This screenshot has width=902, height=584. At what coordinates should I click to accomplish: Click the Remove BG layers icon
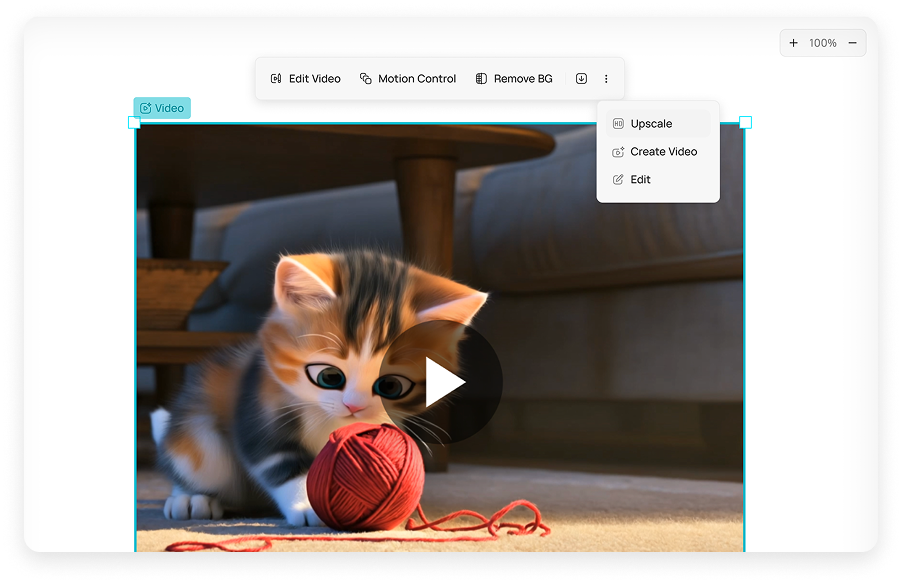click(x=481, y=79)
